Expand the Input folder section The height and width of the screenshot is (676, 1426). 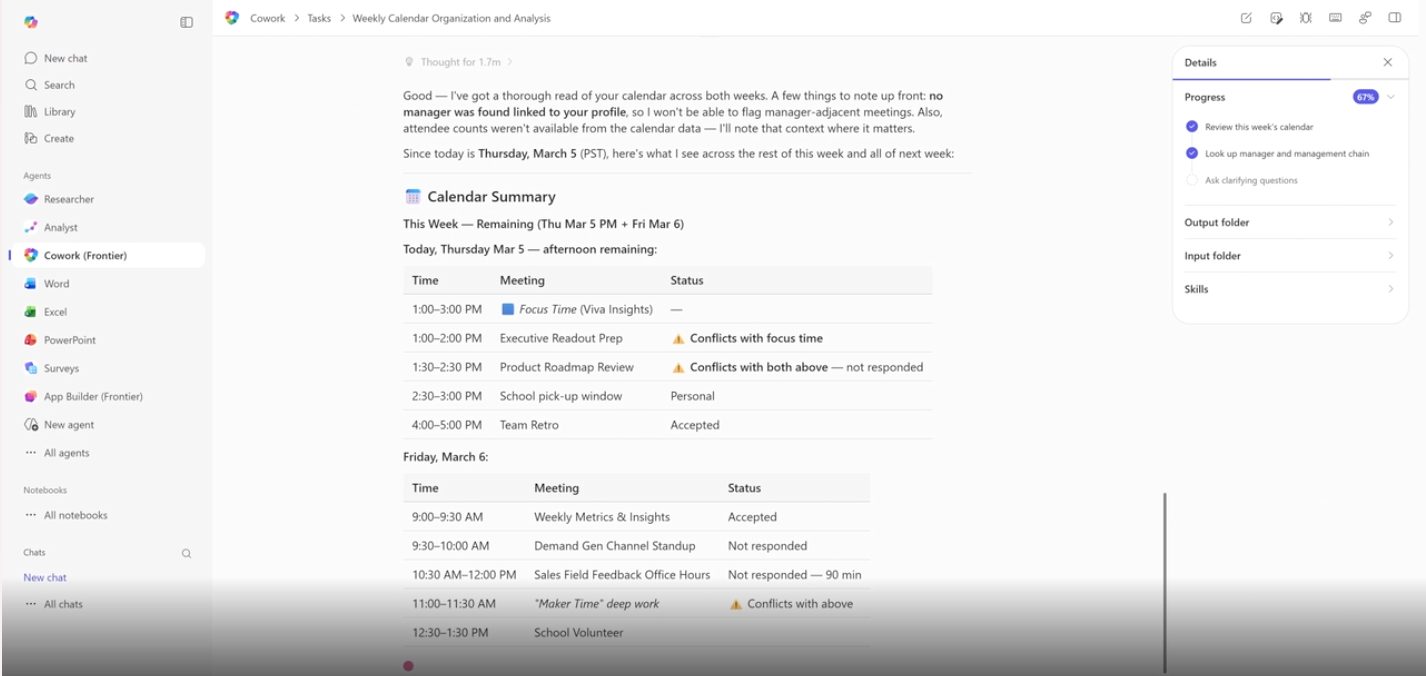(x=1288, y=256)
